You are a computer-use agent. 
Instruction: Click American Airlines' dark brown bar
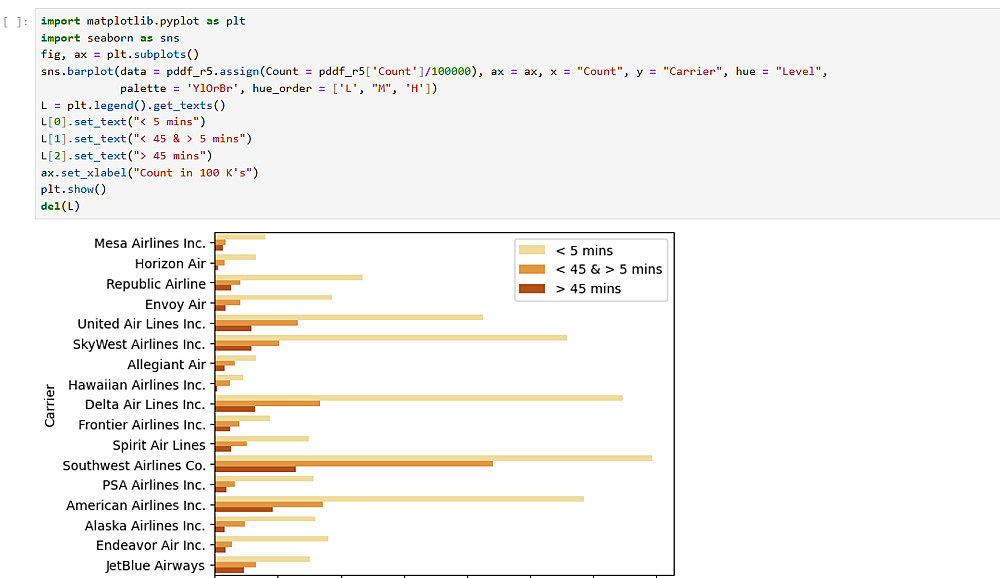(244, 509)
